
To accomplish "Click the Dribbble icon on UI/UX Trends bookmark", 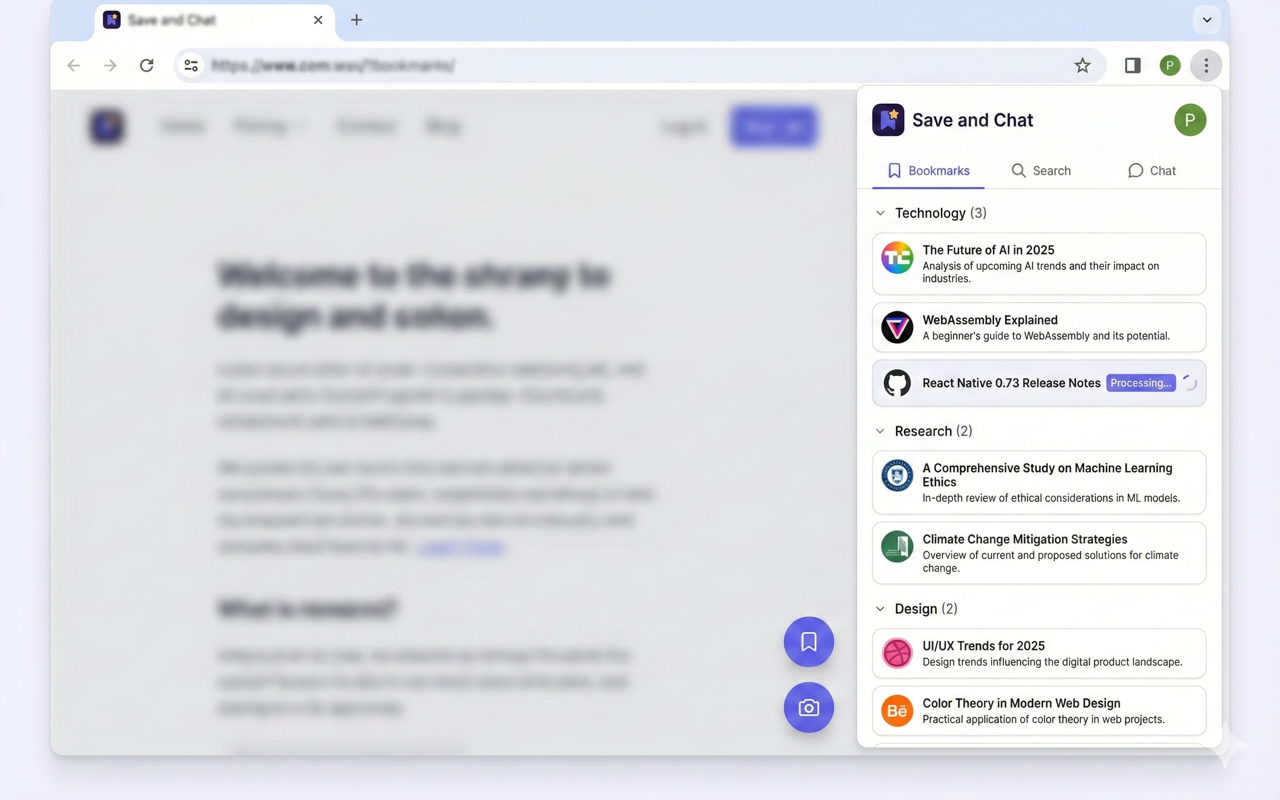I will [x=896, y=653].
